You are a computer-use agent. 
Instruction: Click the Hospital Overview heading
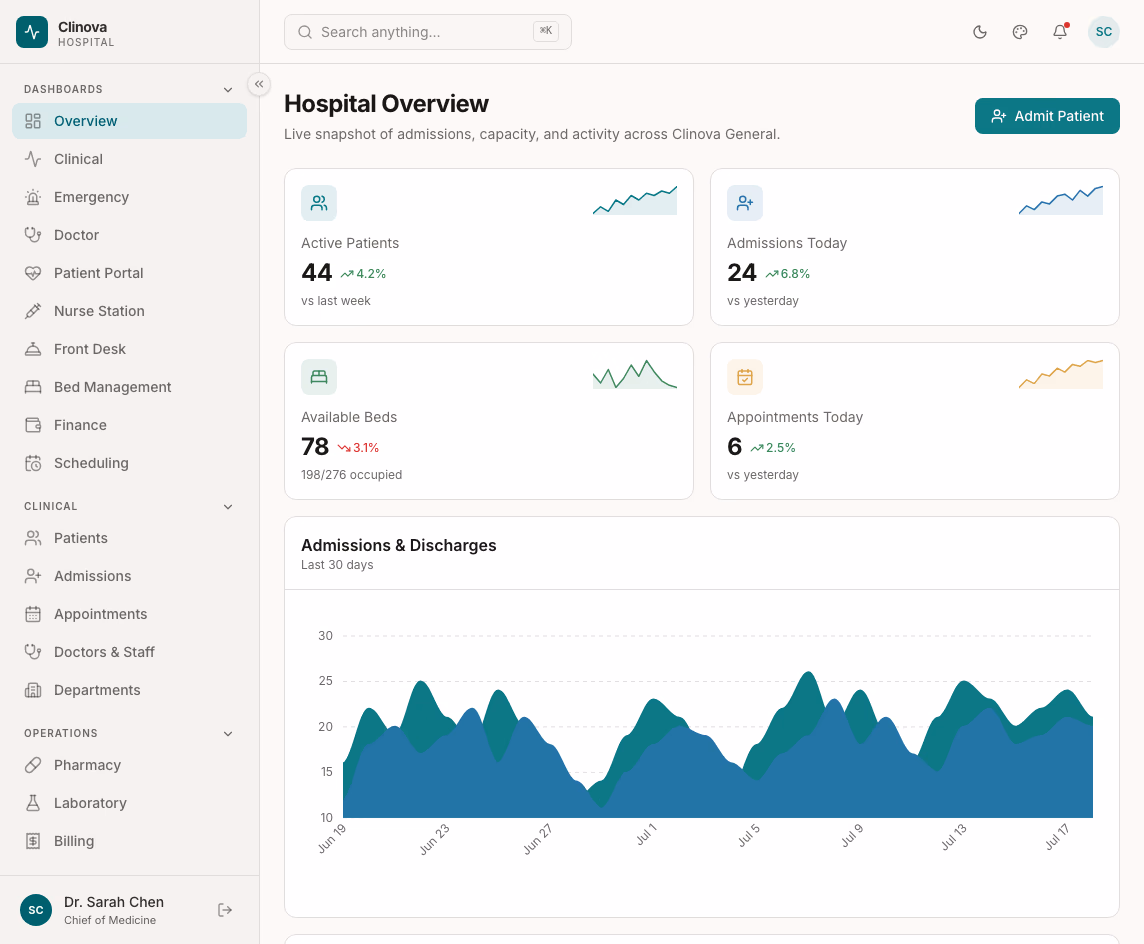386,104
